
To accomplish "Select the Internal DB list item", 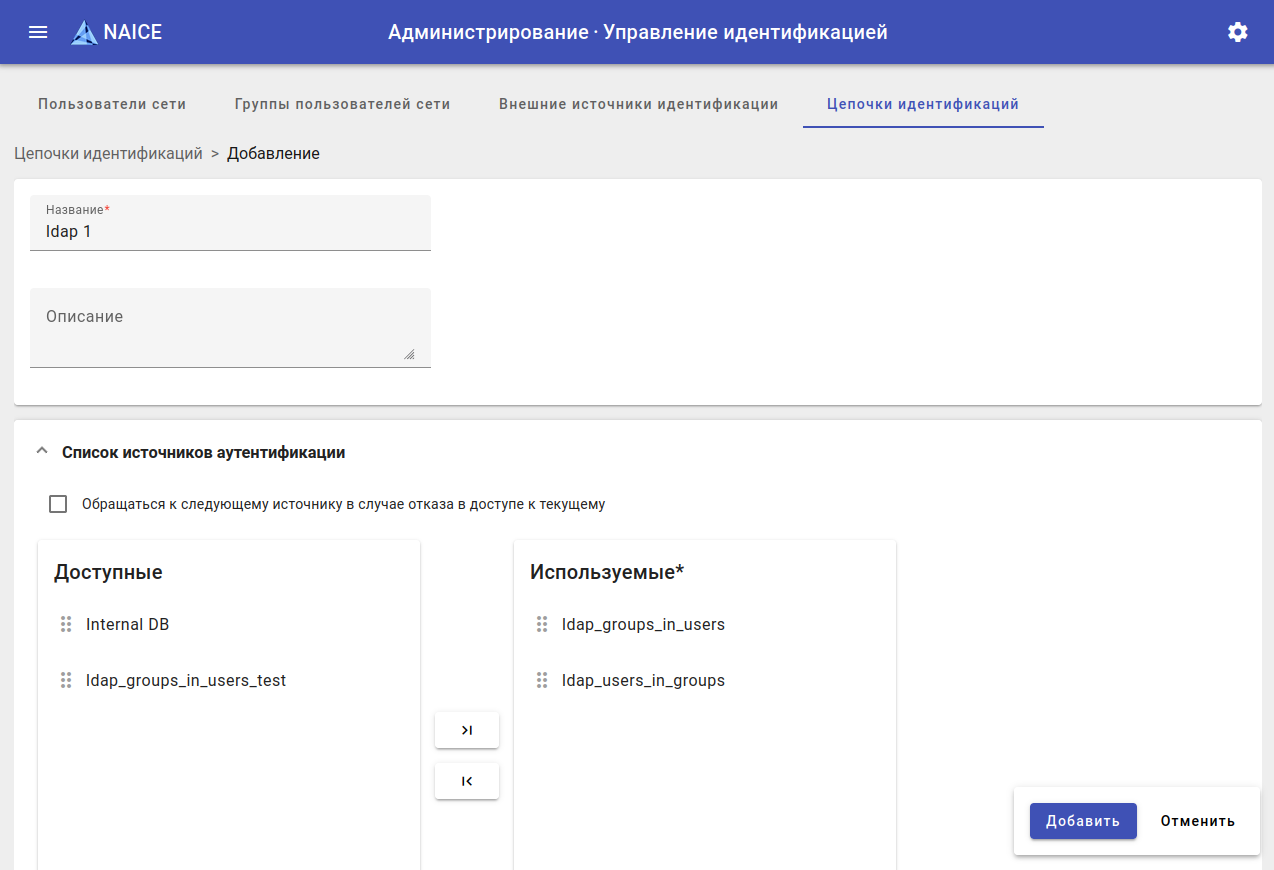I will pos(128,624).
